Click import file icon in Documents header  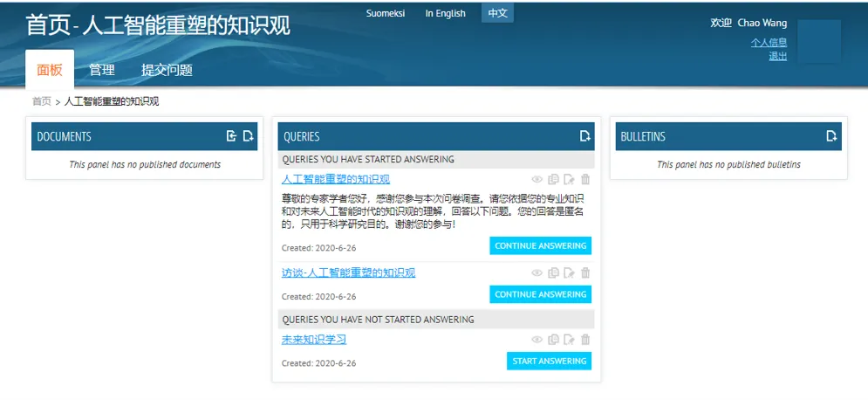(231, 136)
